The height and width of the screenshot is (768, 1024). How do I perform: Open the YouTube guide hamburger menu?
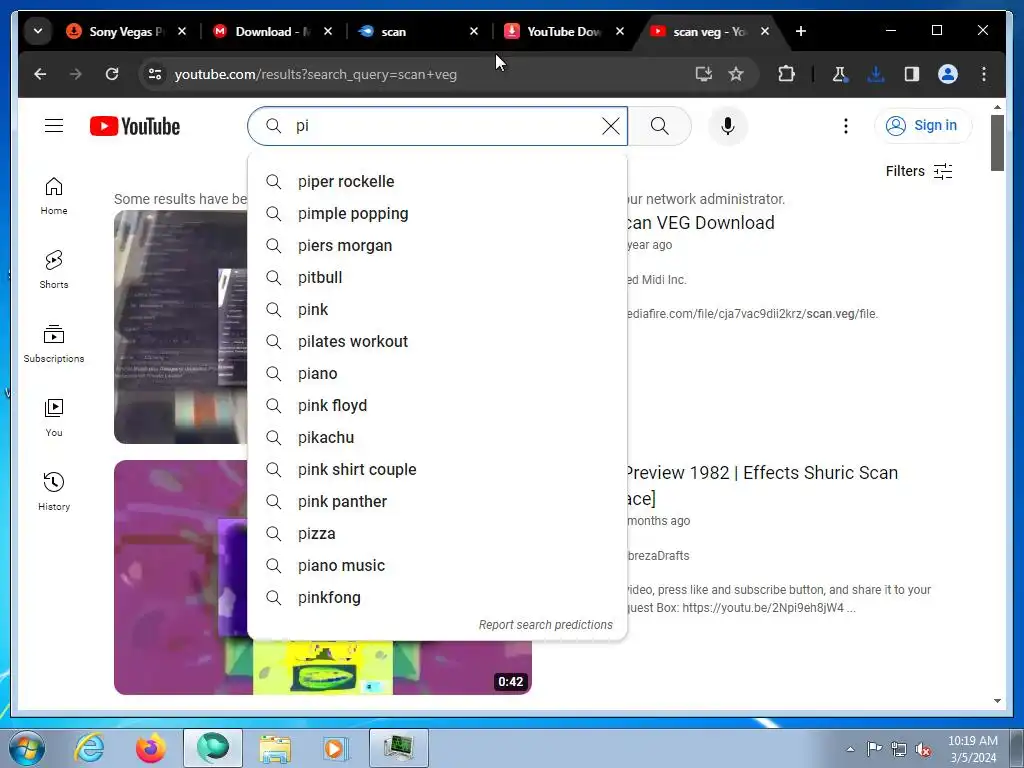coord(54,125)
